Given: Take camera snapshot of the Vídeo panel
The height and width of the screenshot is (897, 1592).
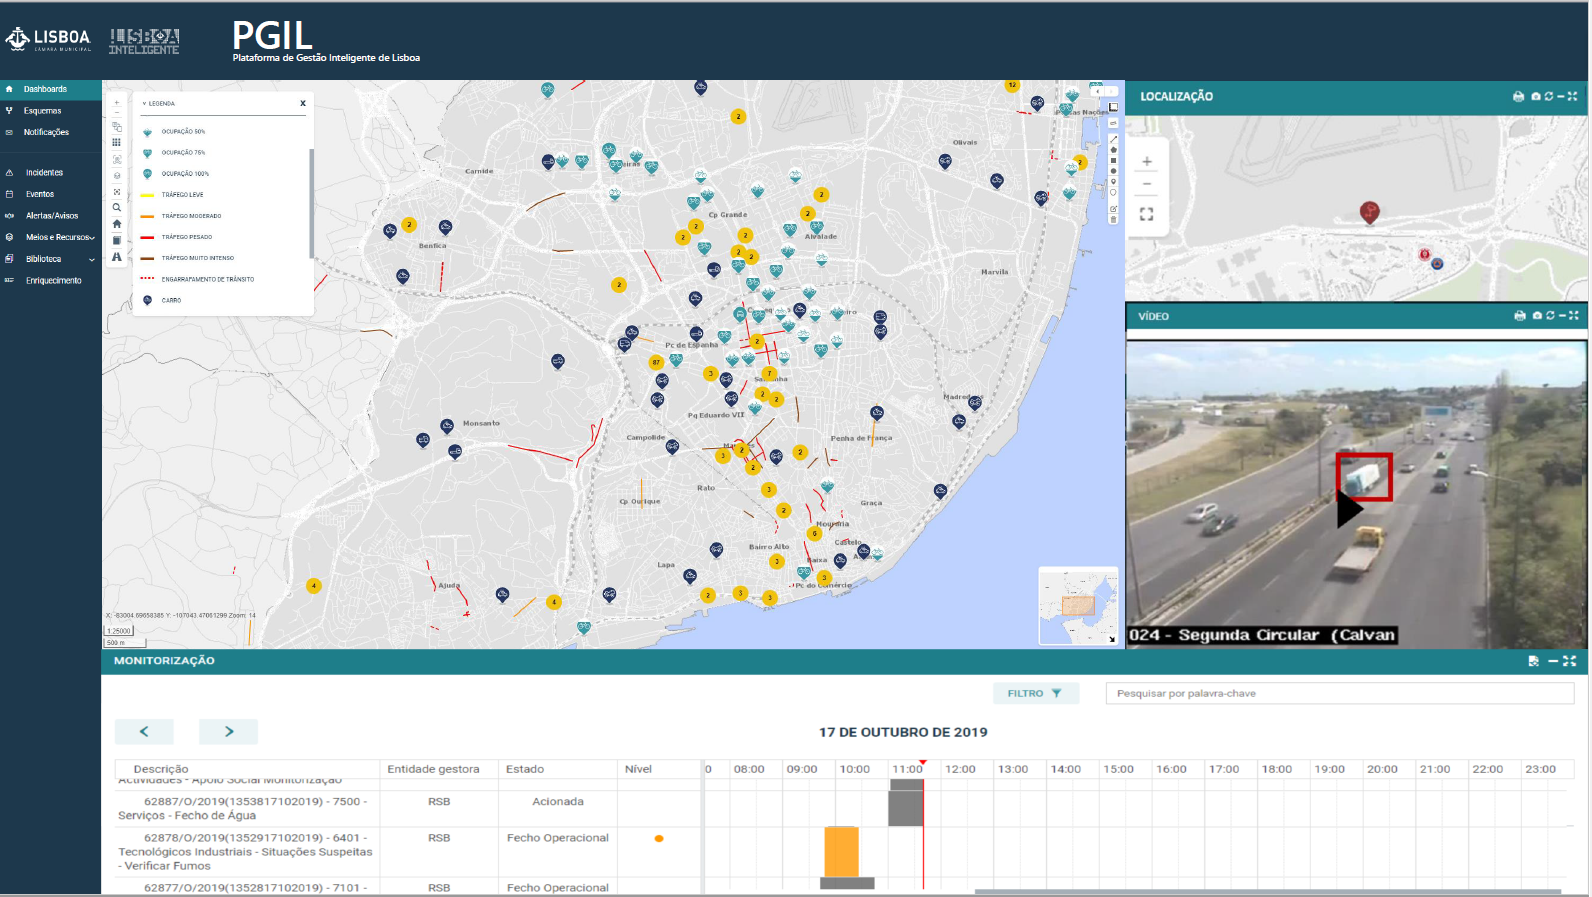Looking at the screenshot, I should tap(1537, 316).
